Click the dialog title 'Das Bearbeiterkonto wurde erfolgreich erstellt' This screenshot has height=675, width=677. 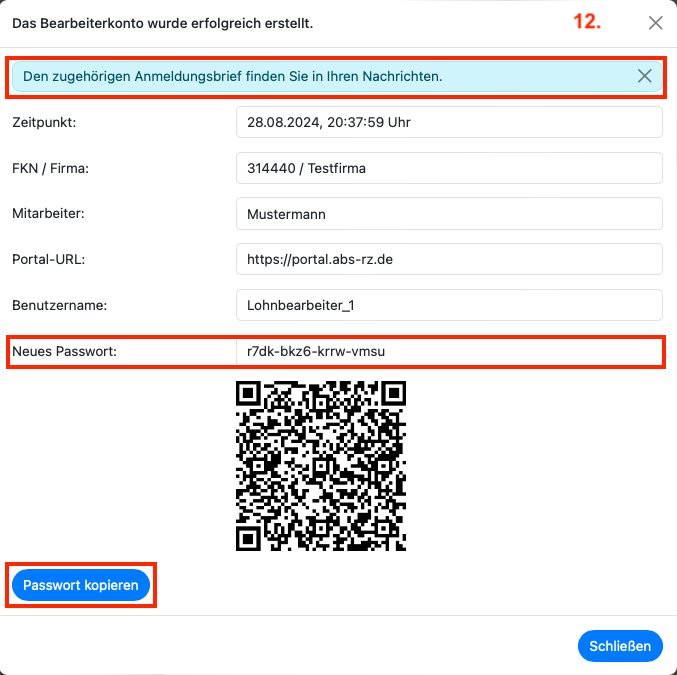pyautogui.click(x=162, y=23)
